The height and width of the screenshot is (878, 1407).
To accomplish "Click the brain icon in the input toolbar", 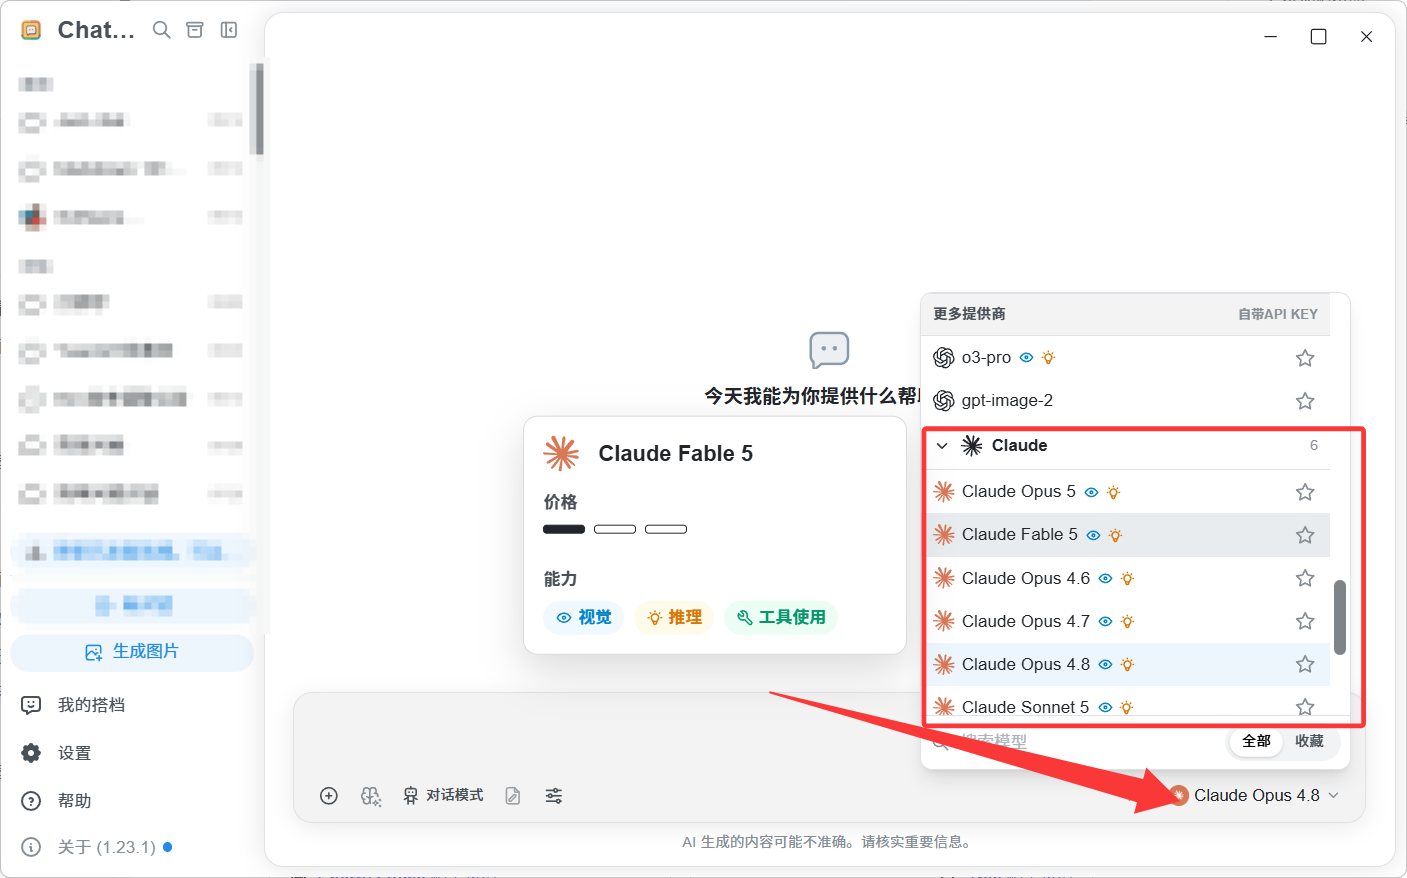I will pos(371,796).
